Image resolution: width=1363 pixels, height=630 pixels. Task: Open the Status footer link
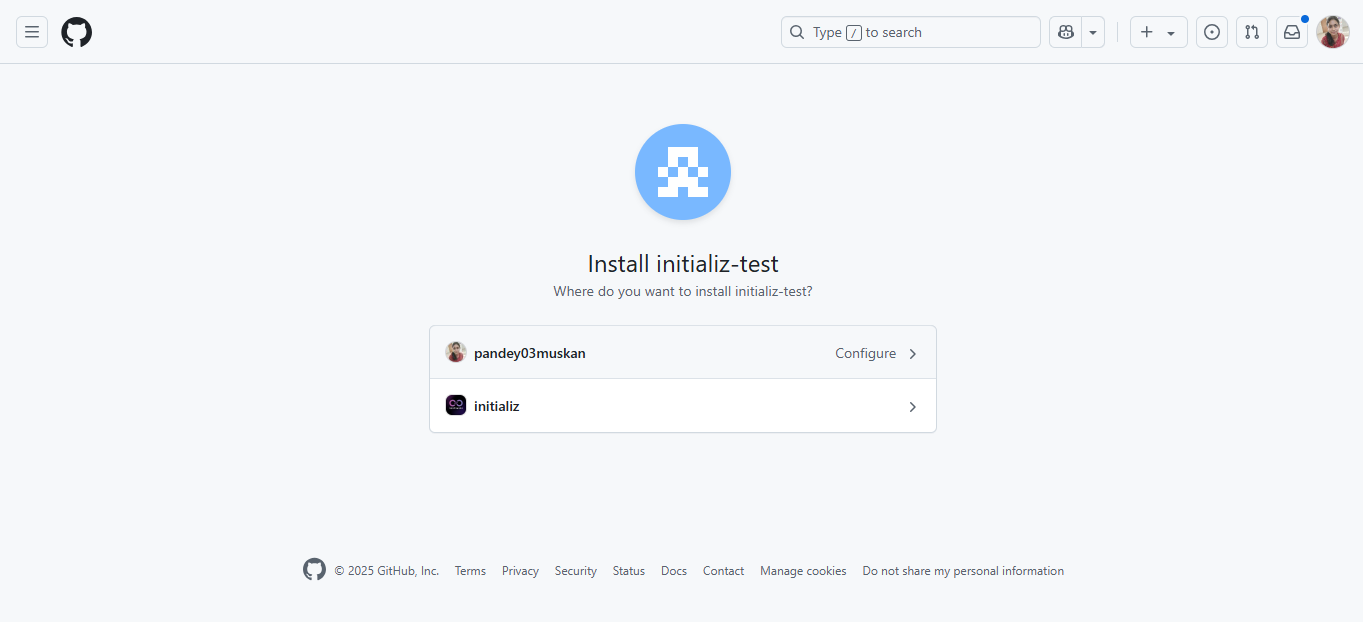tap(629, 571)
